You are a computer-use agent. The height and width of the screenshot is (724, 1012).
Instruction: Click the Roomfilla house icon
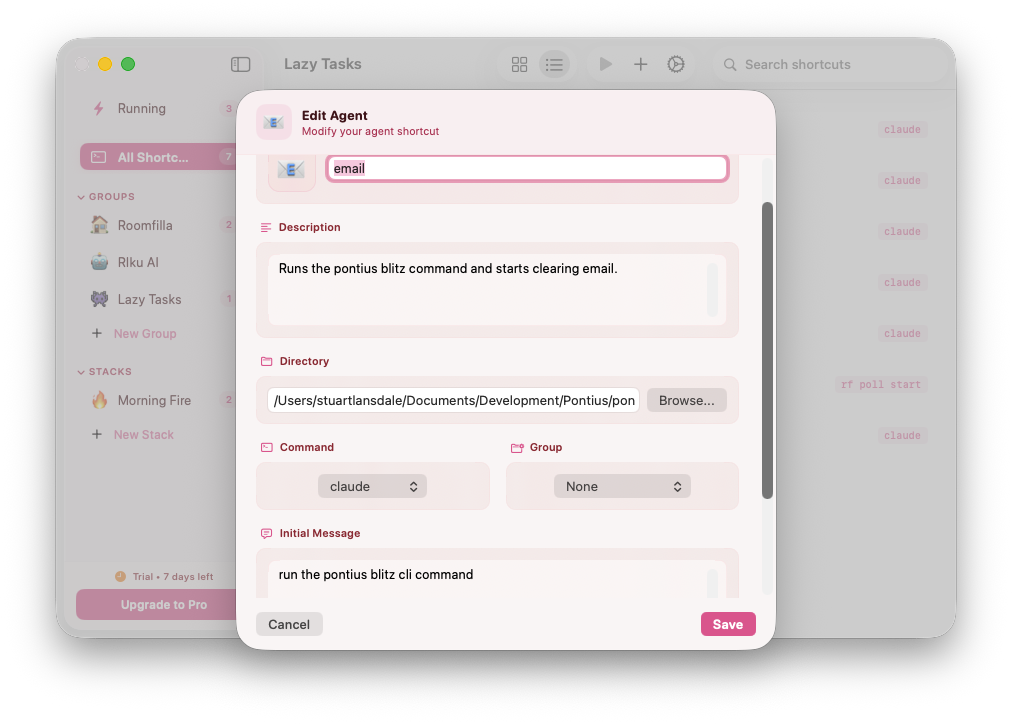98,225
